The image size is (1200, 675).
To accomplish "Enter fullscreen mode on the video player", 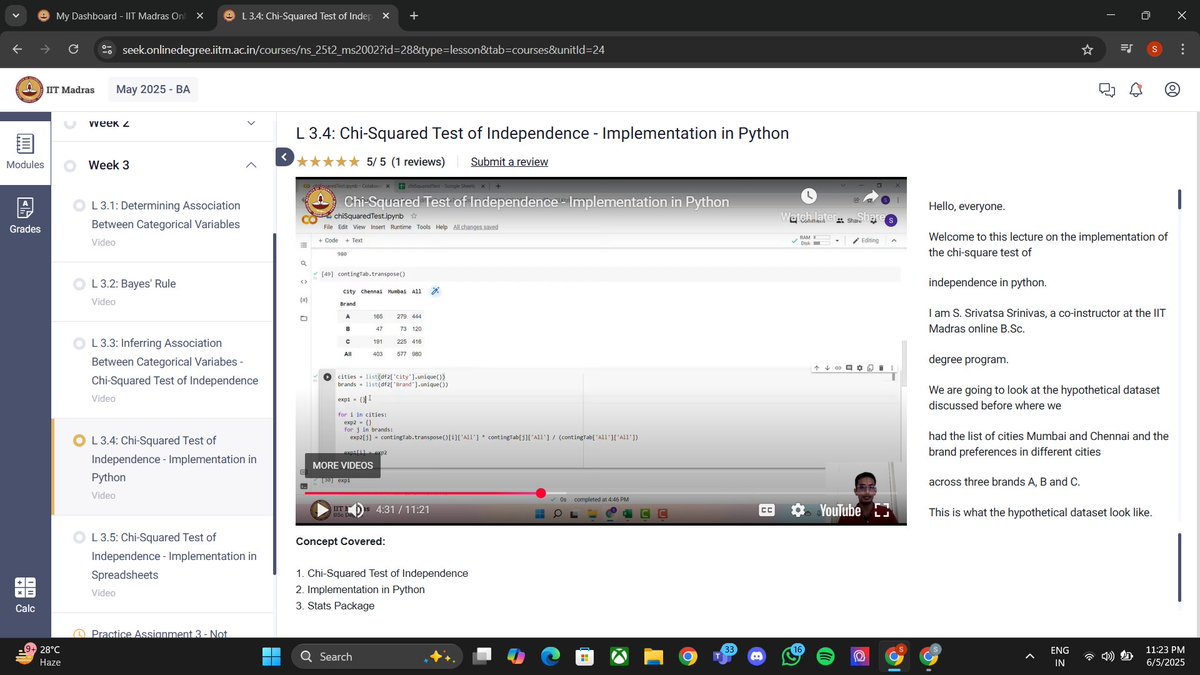I will pos(882,510).
